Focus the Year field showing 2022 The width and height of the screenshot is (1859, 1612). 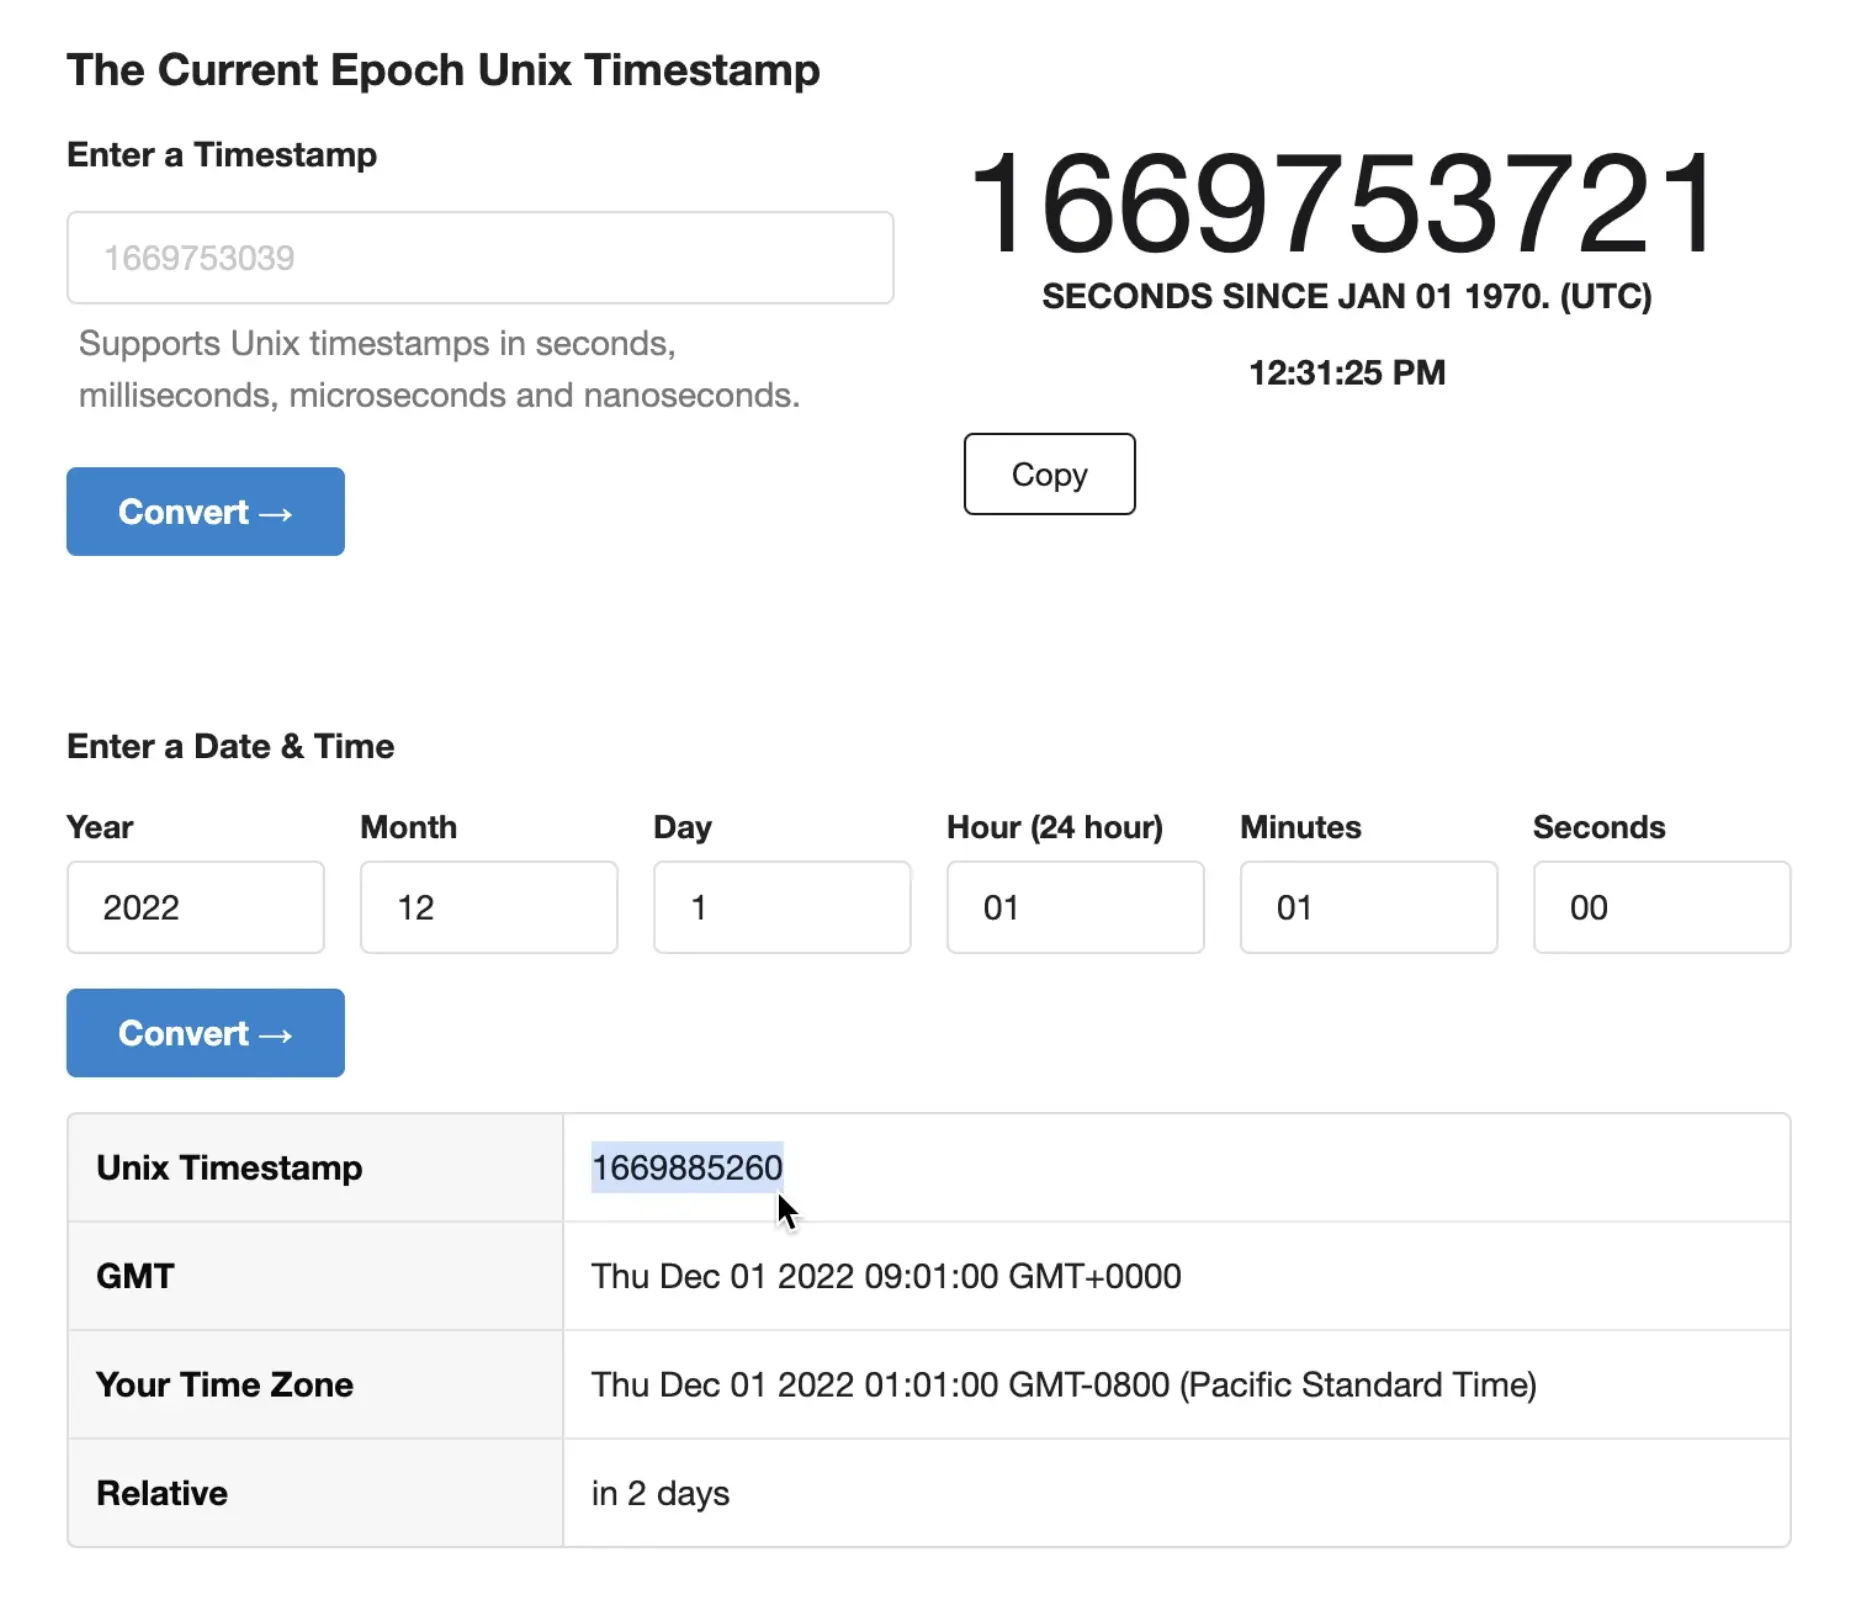click(195, 907)
